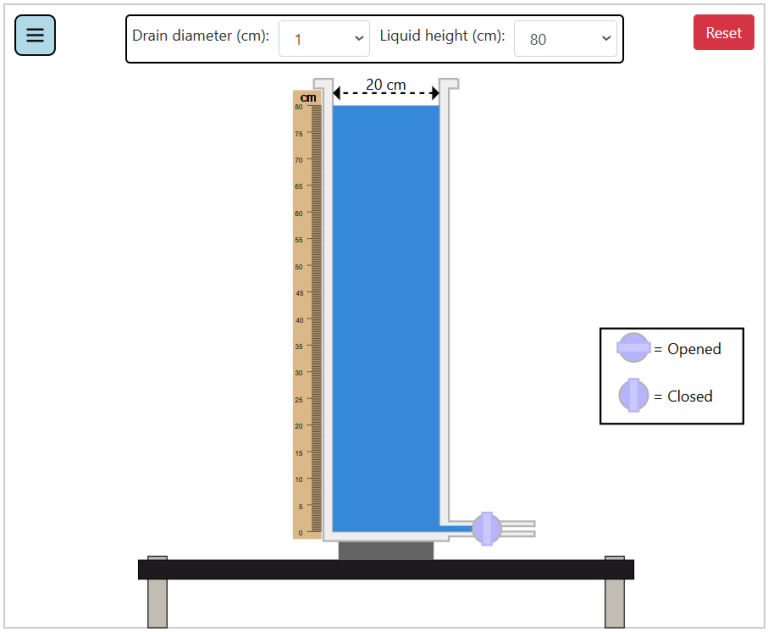Click the 40 cm mark on ruler
The image size is (768, 632).
click(299, 320)
